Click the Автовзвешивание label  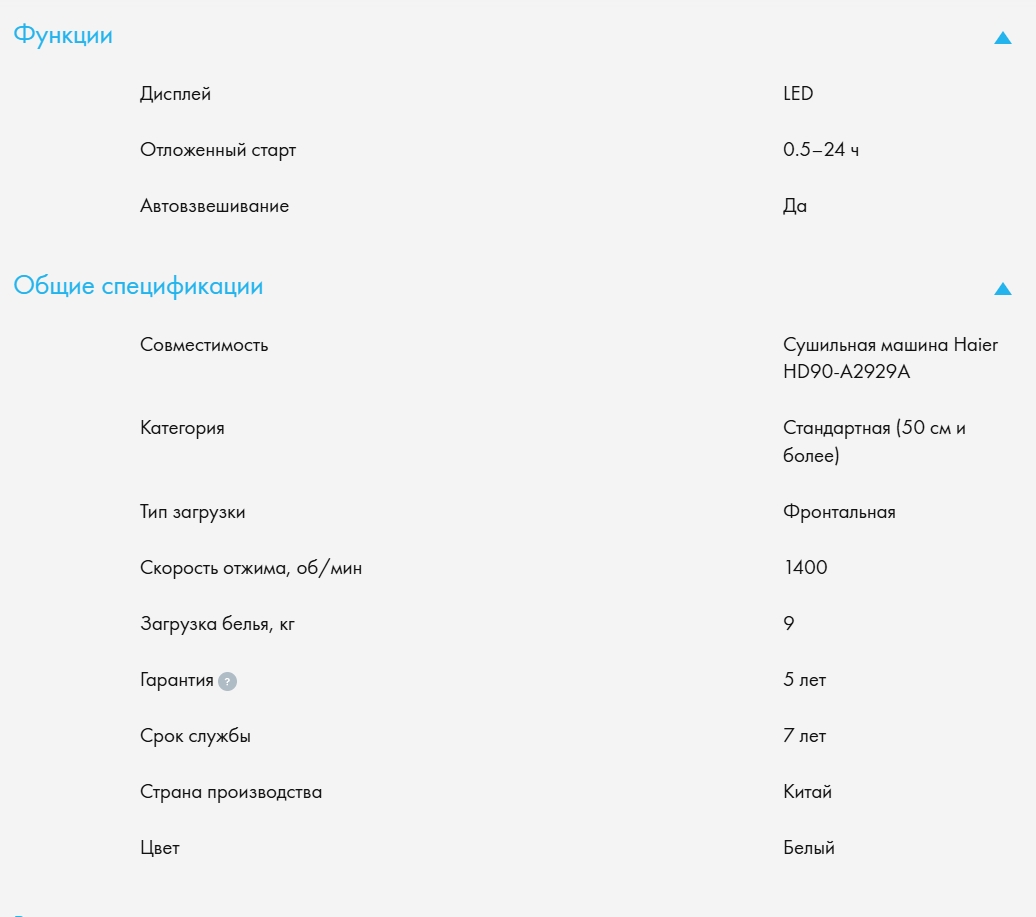[x=215, y=206]
